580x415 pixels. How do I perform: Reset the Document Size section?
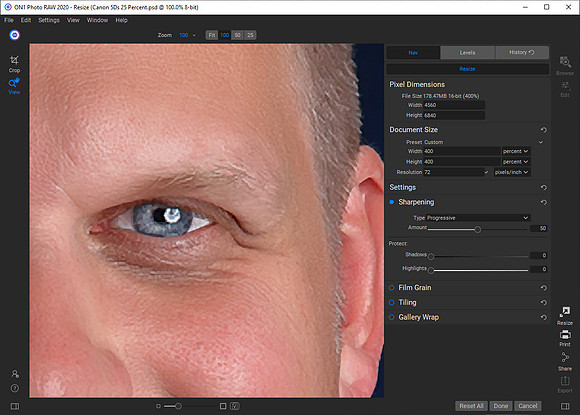tap(543, 130)
